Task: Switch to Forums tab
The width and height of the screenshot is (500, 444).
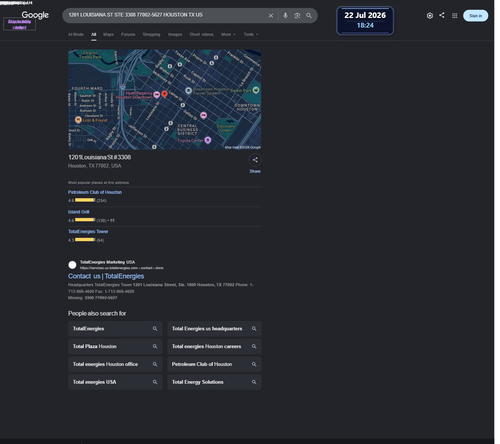Action: pos(128,34)
